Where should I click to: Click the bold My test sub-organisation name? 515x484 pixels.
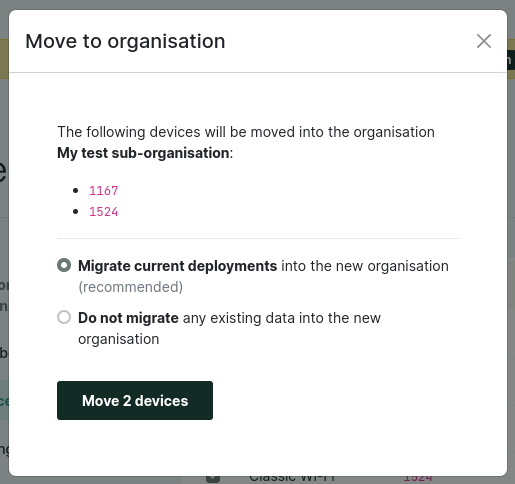coord(143,153)
